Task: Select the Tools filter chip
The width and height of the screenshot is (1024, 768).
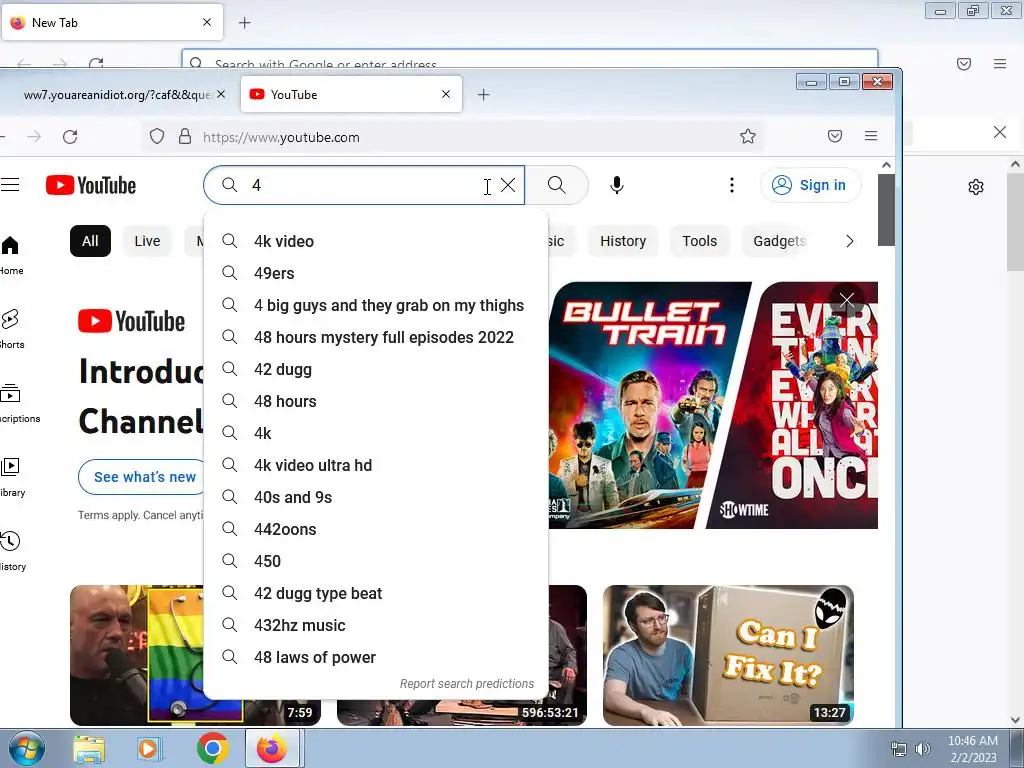Action: (x=699, y=241)
